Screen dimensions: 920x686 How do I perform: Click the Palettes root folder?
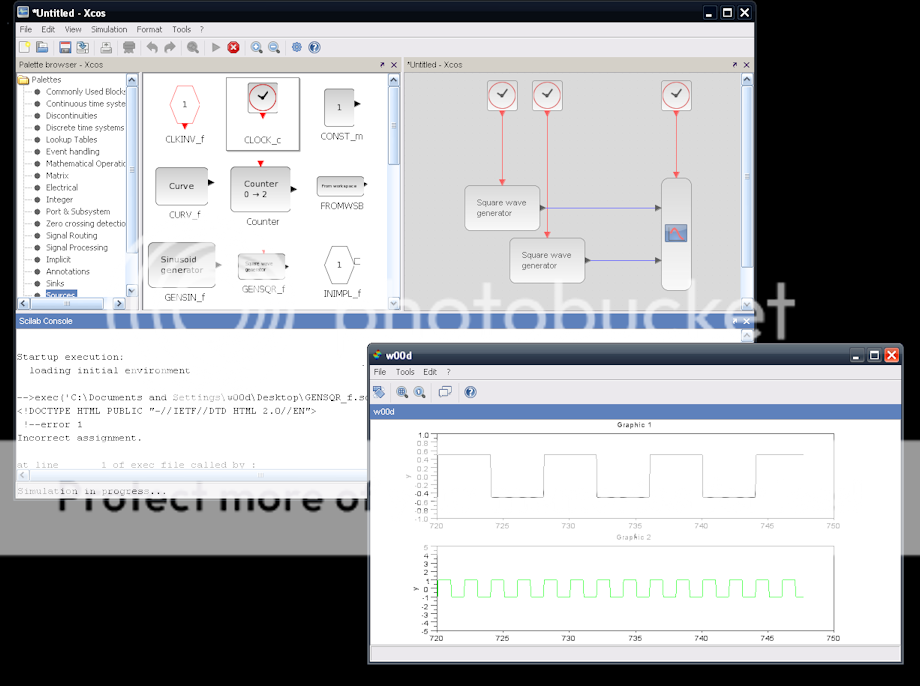pos(40,80)
